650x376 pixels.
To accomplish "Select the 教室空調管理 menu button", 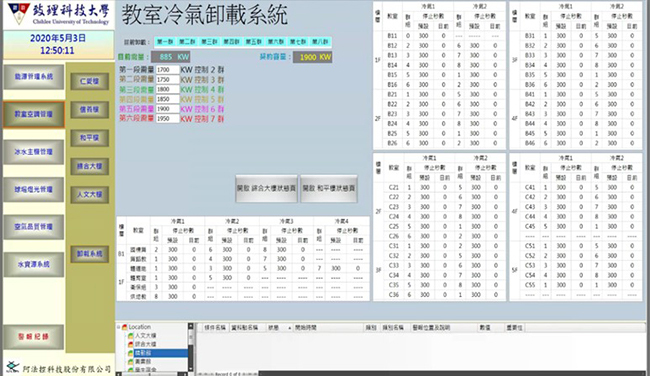I will [34, 114].
